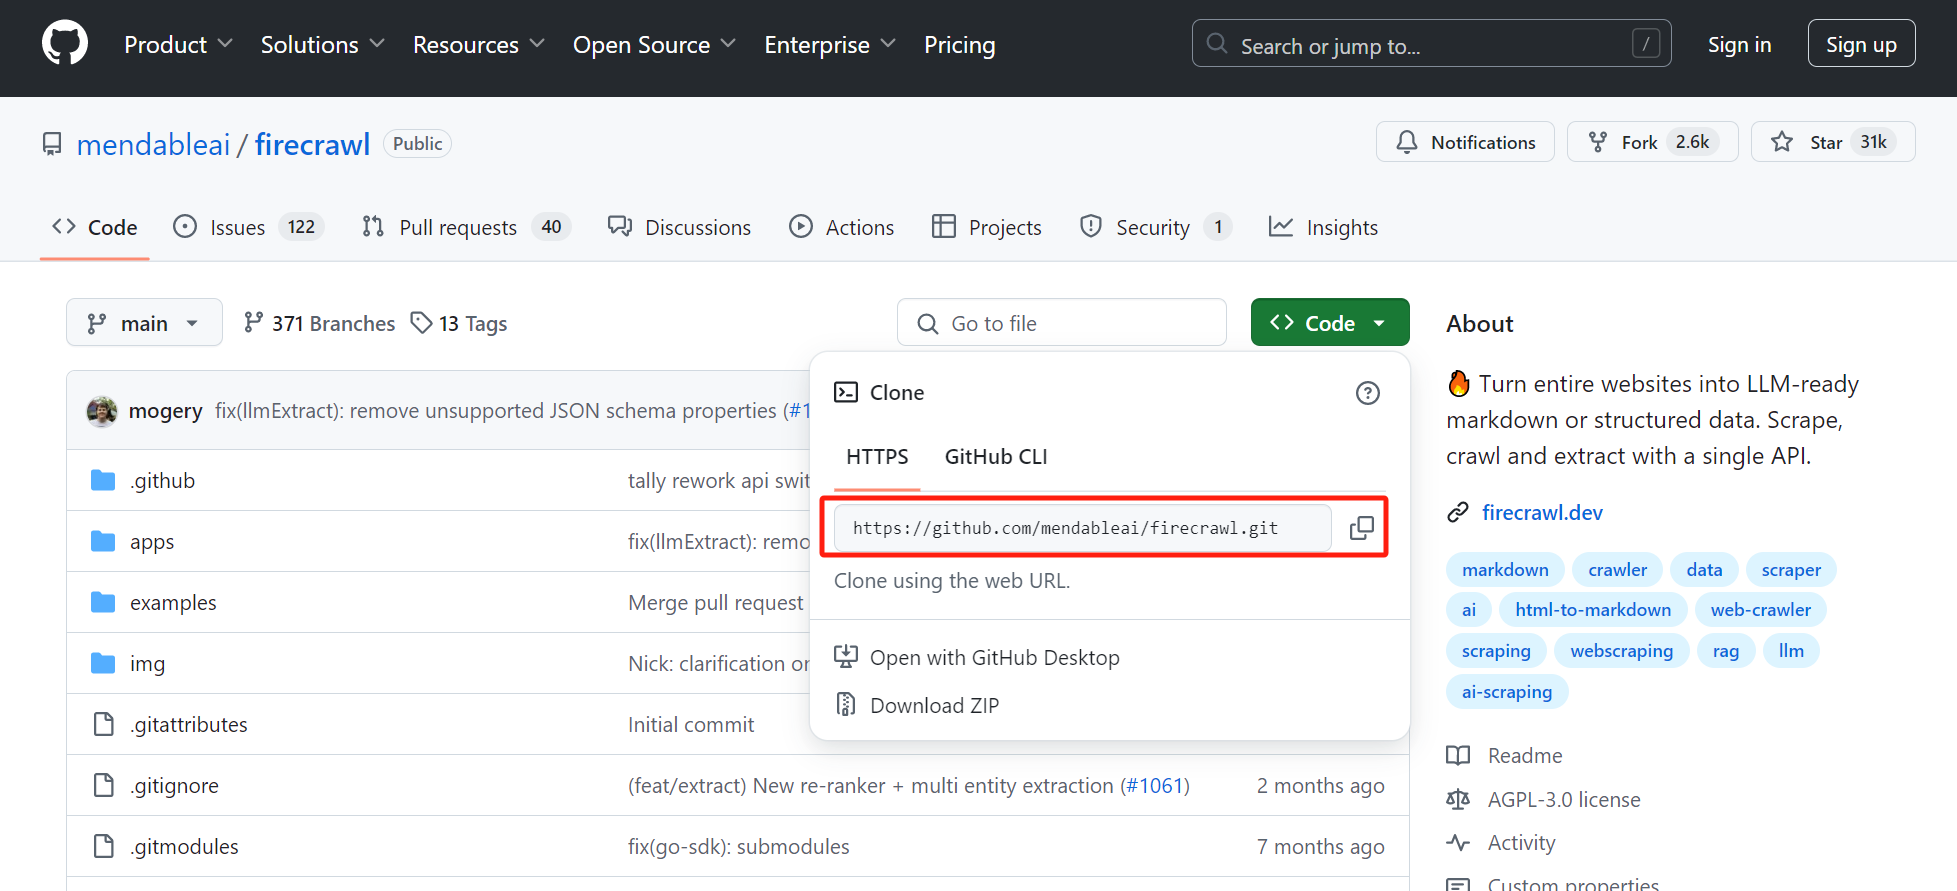Click the Sign in link
This screenshot has width=1957, height=891.
(x=1739, y=45)
